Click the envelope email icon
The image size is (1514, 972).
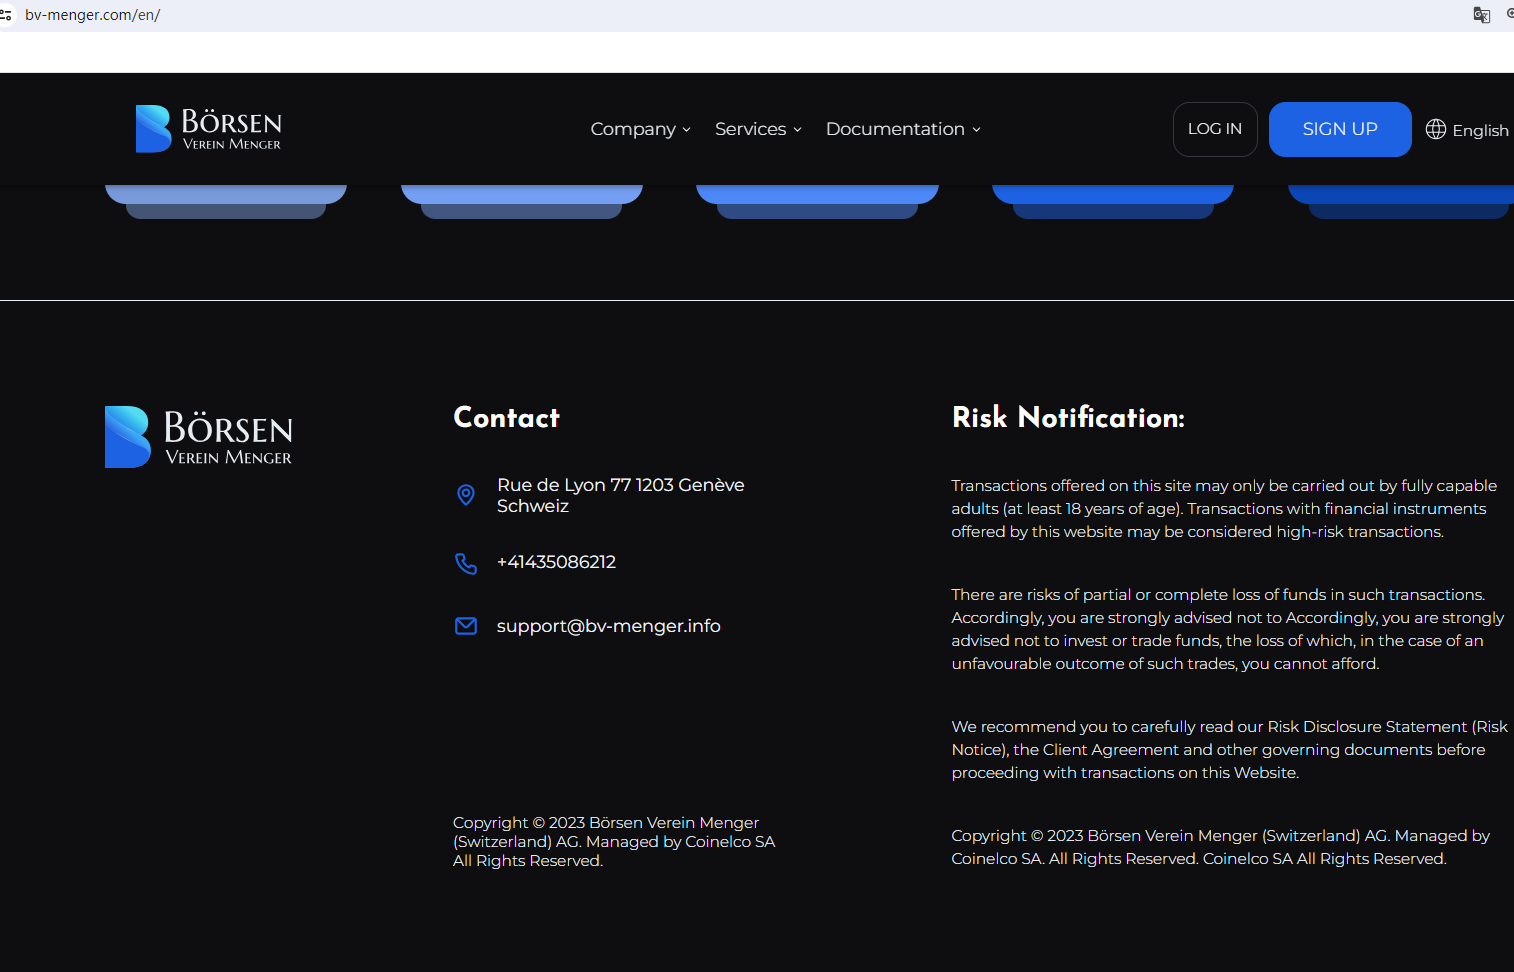coord(466,626)
